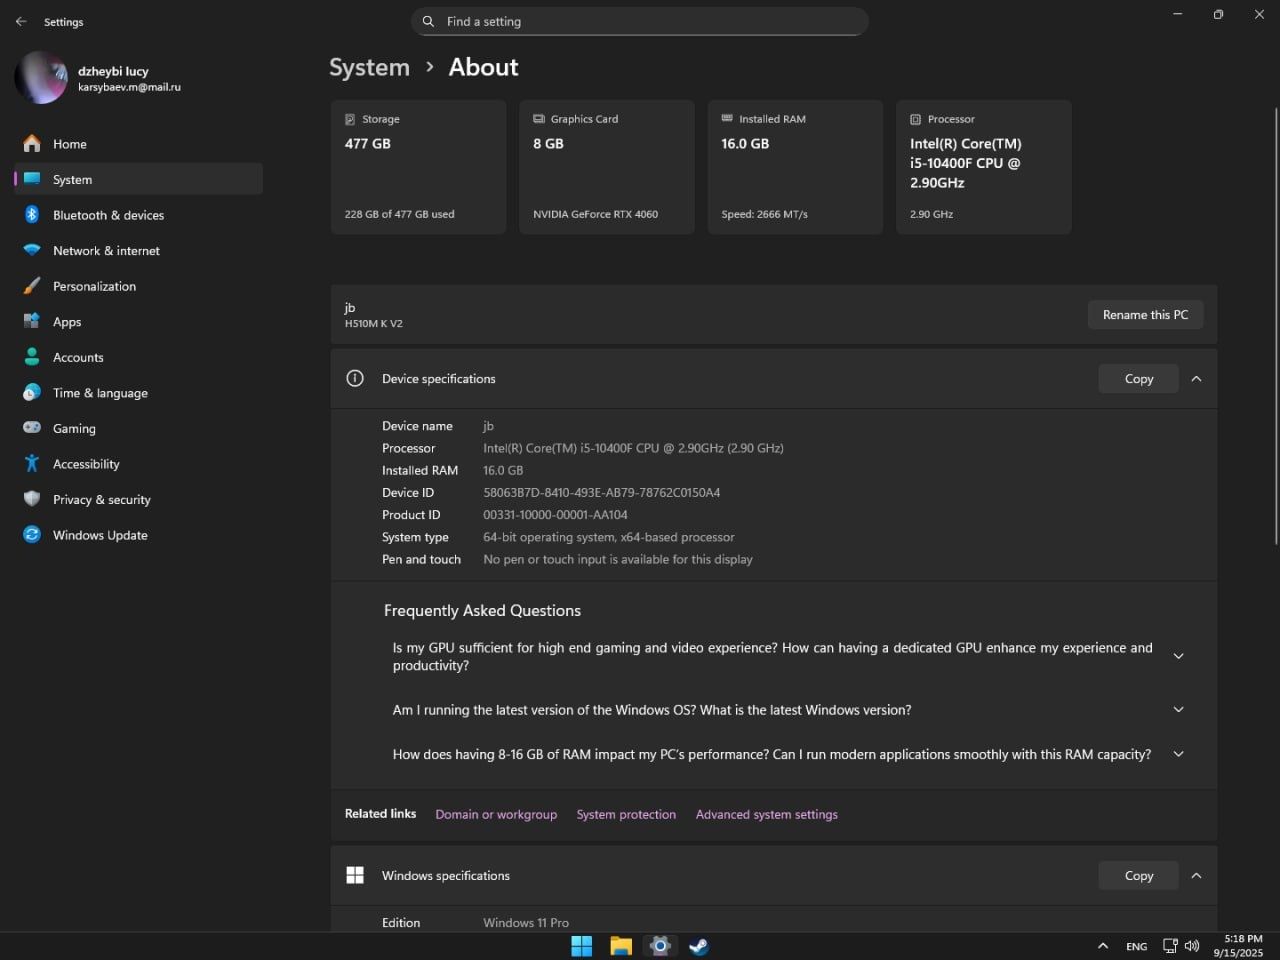Click the Storage card icon
The image size is (1280, 960).
click(x=350, y=119)
